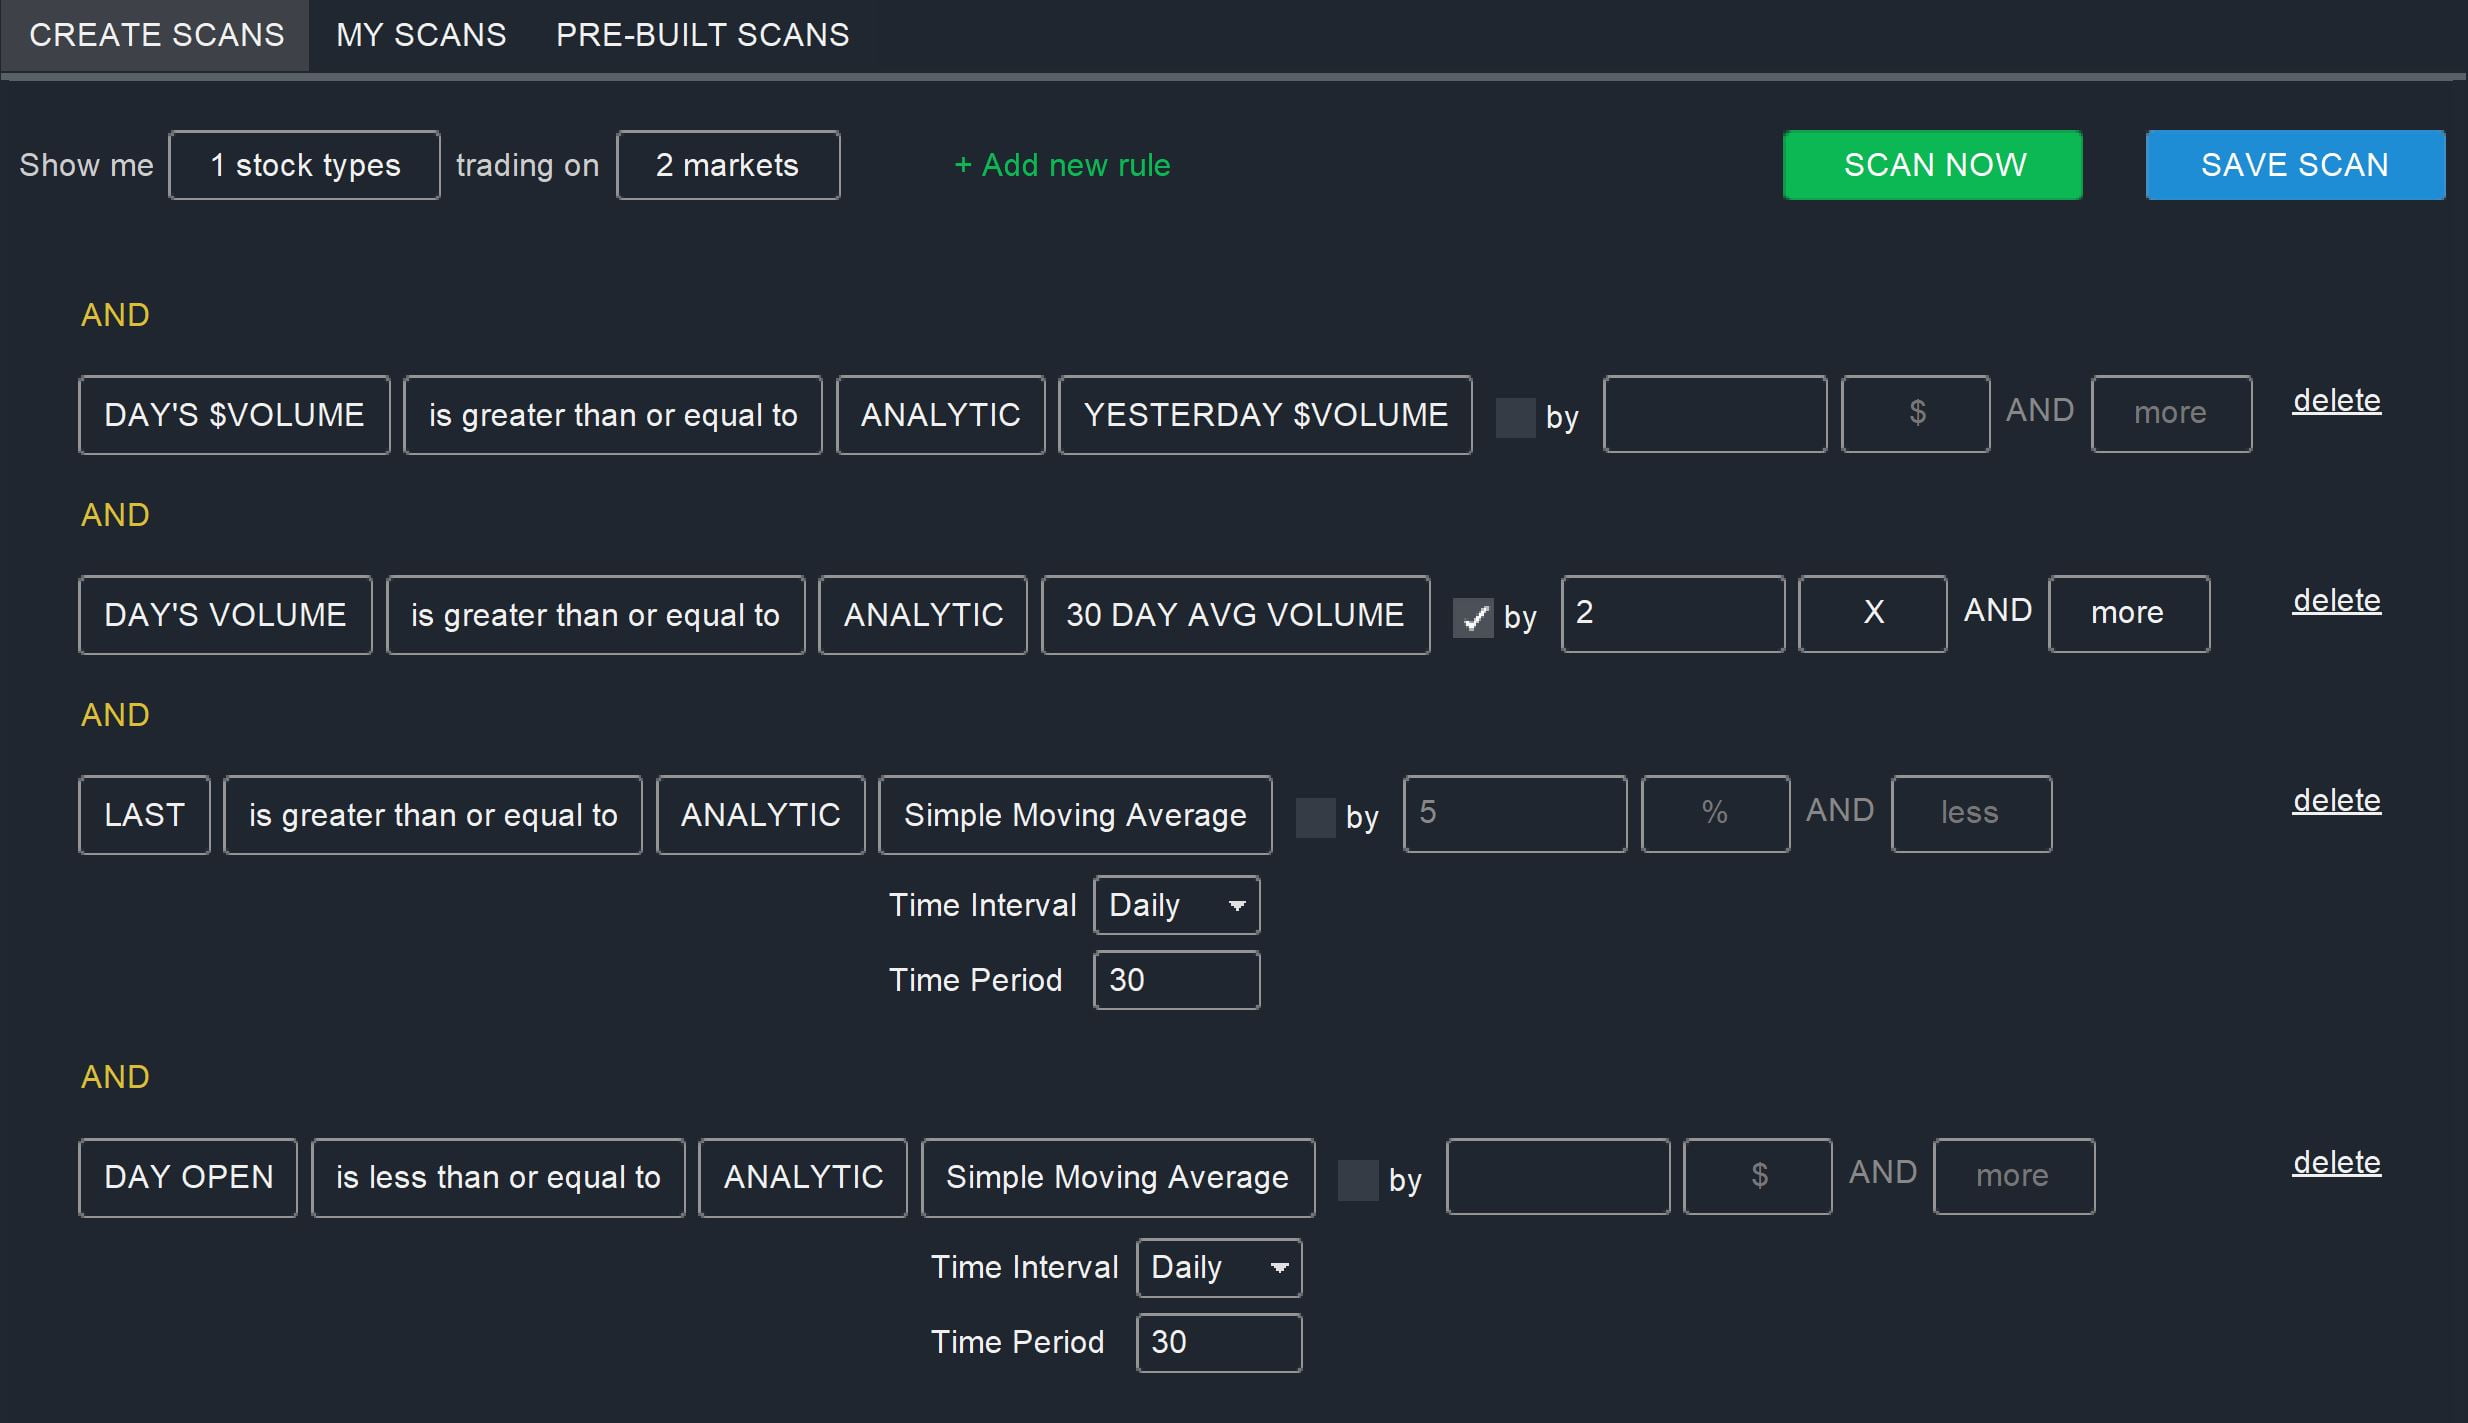Click the SAVE SCAN button
Image resolution: width=2468 pixels, height=1423 pixels.
[x=2293, y=165]
